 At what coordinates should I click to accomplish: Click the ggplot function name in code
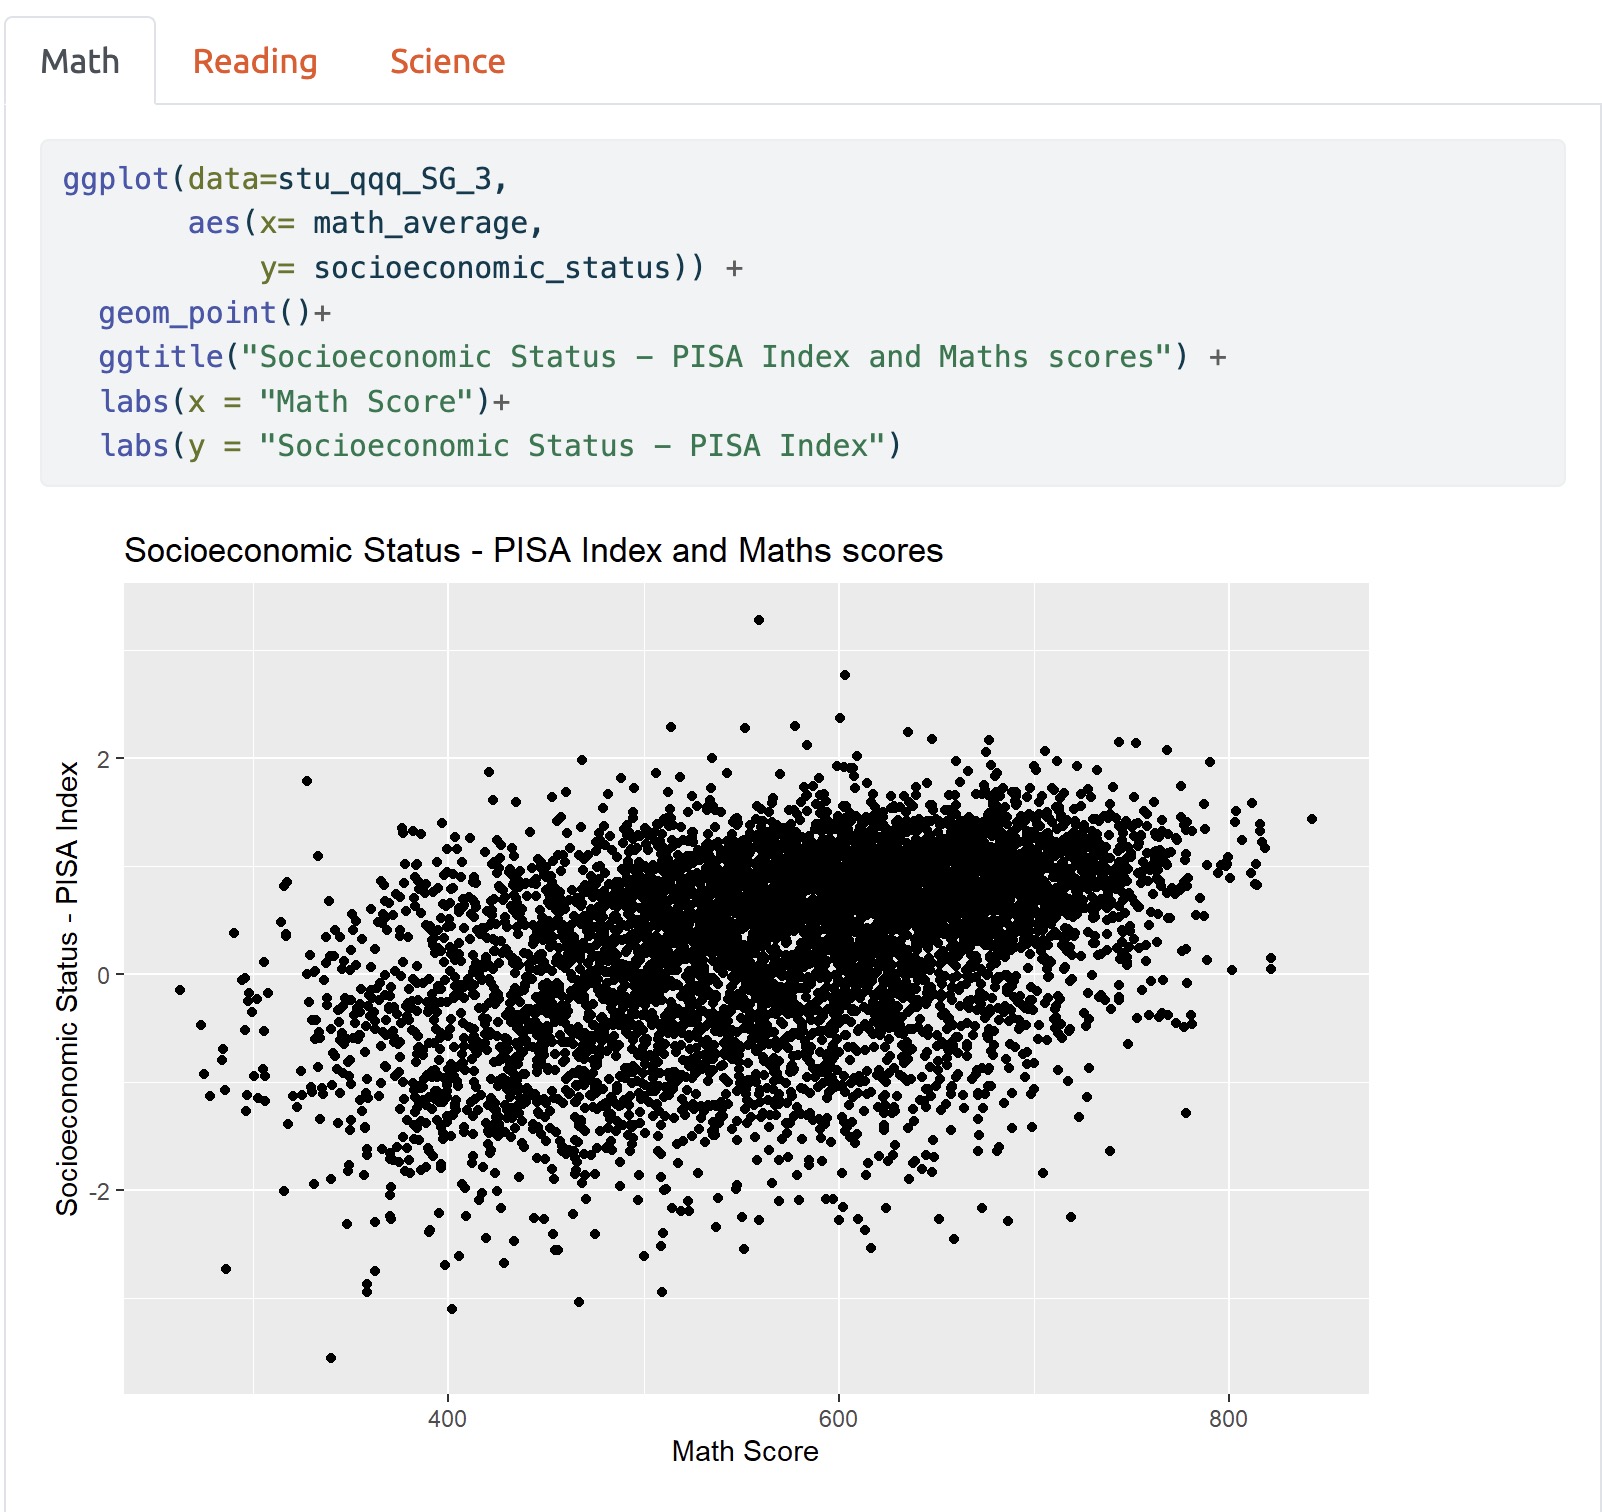click(116, 179)
